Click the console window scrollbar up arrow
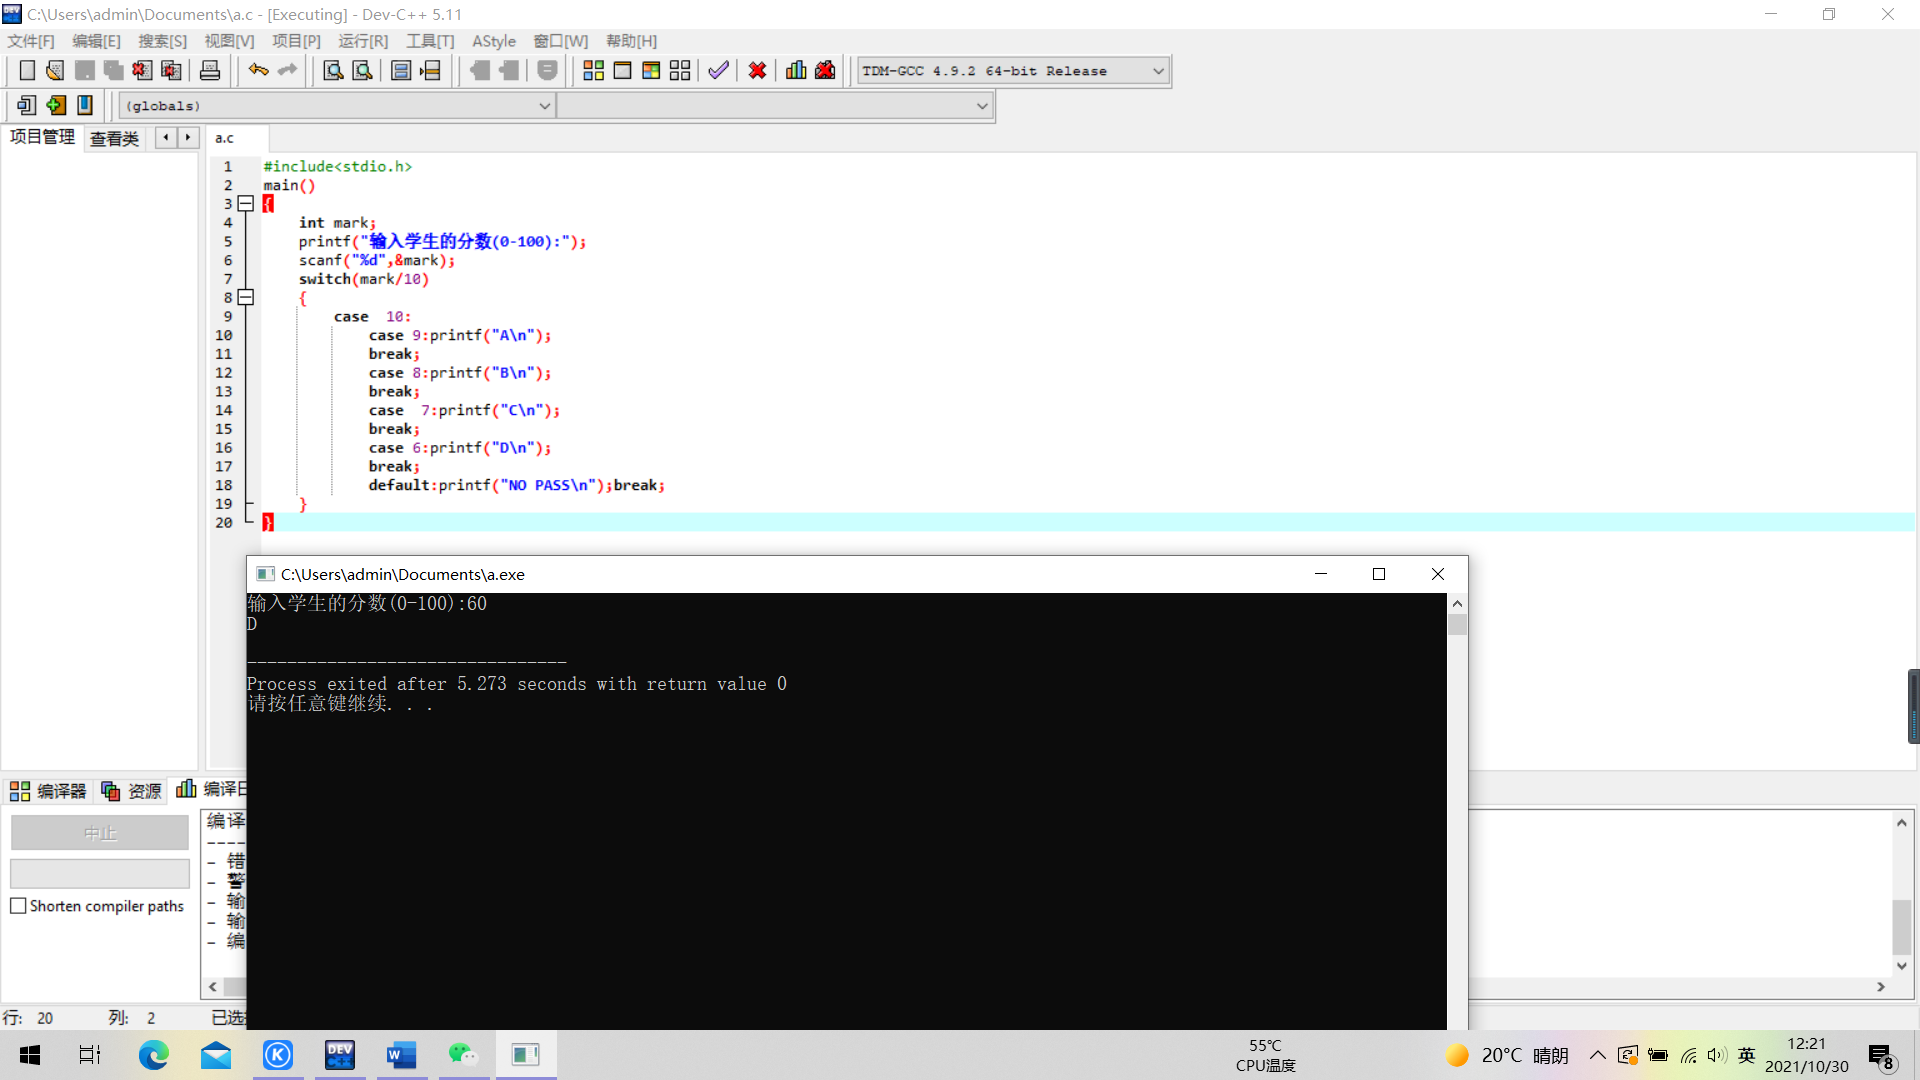 (x=1457, y=604)
